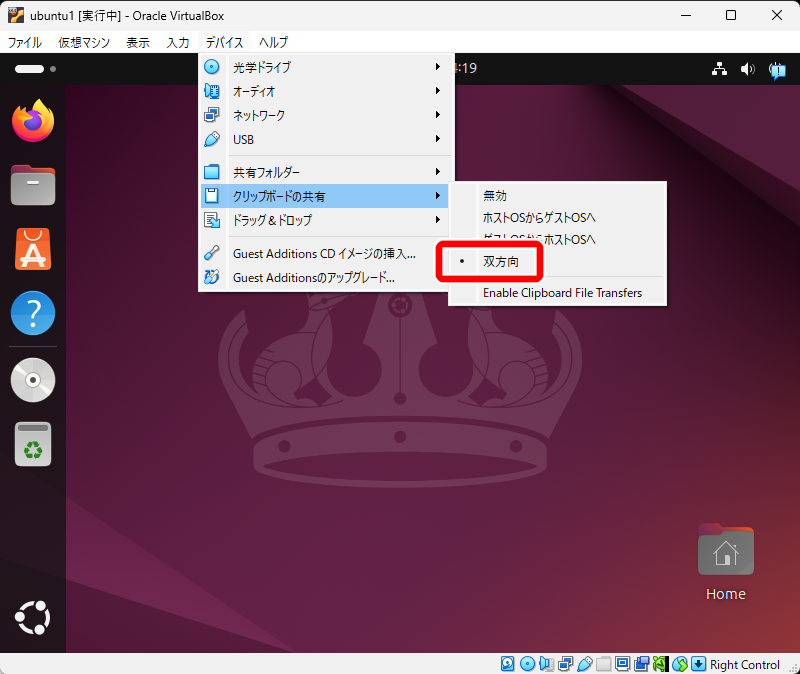Click the network monitors icon in menu
This screenshot has width=800, height=674.
point(212,115)
